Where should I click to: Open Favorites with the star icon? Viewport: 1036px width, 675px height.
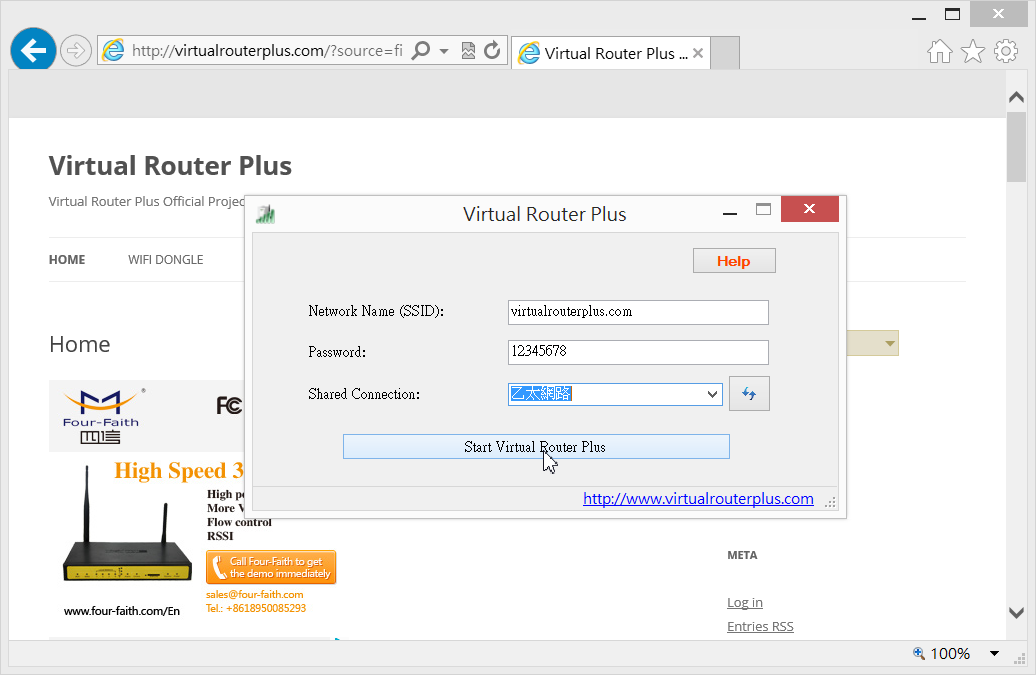(x=973, y=51)
